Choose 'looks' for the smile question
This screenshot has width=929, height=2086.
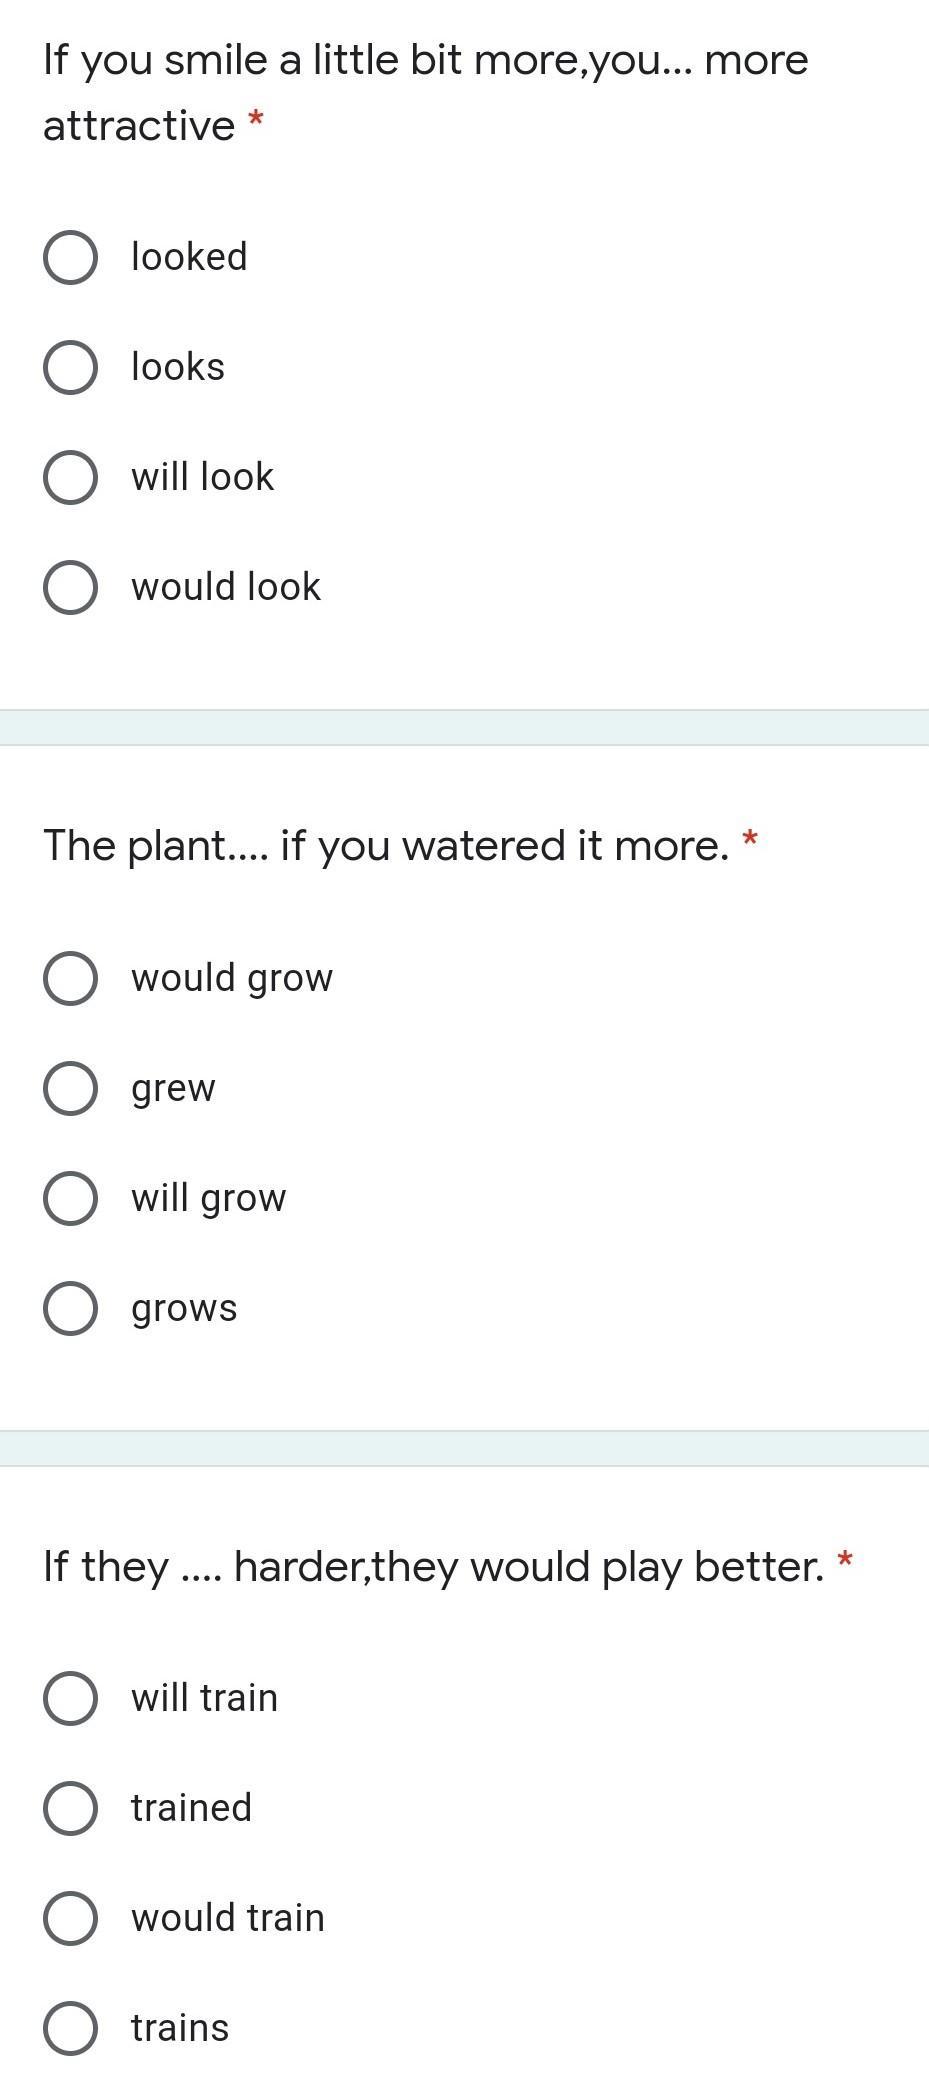pyautogui.click(x=70, y=367)
